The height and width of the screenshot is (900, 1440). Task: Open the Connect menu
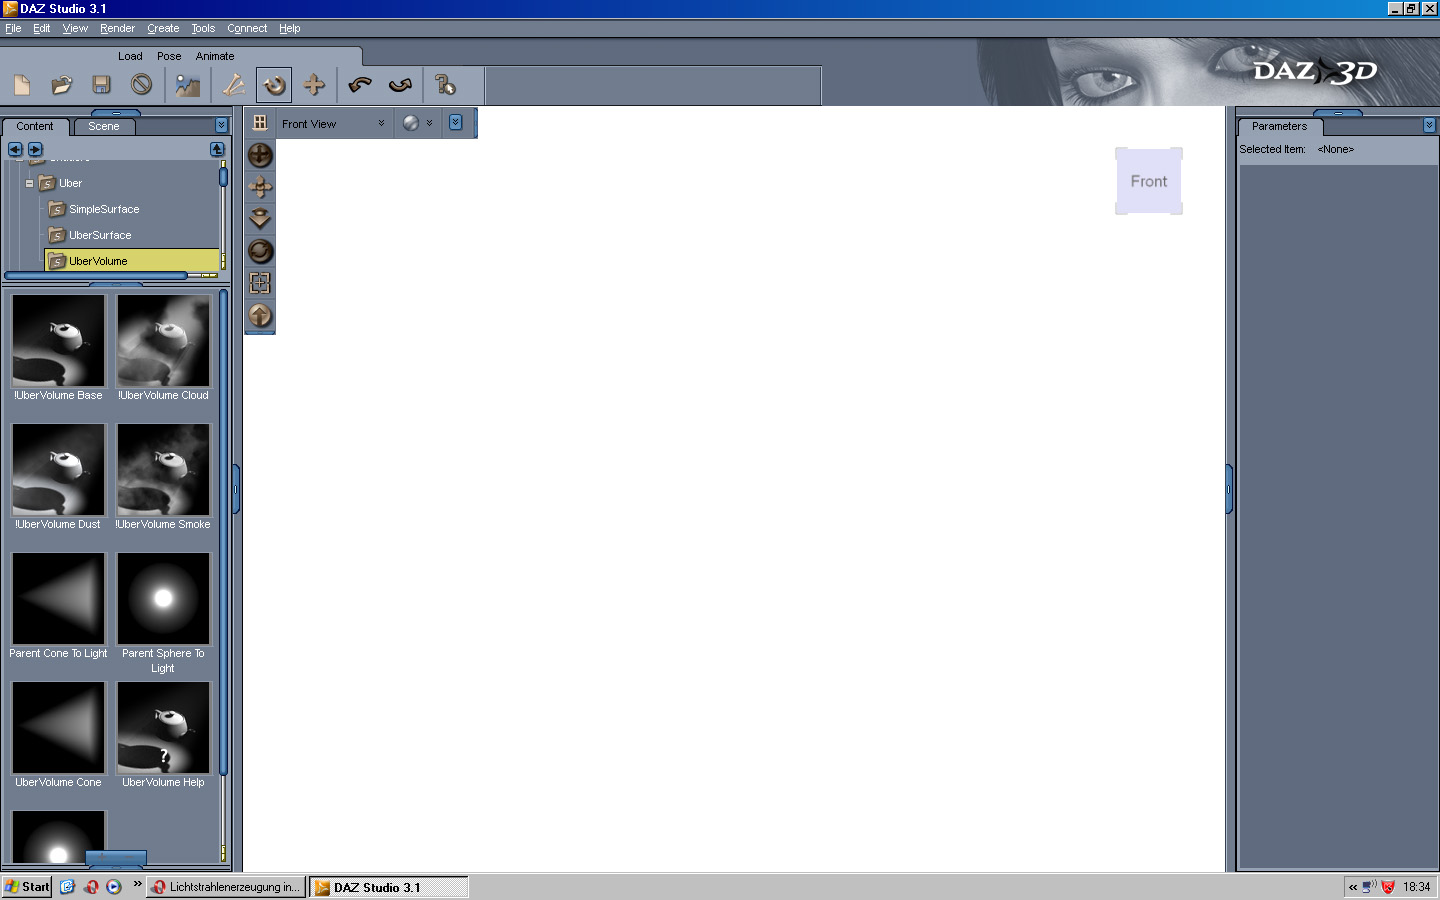(247, 28)
